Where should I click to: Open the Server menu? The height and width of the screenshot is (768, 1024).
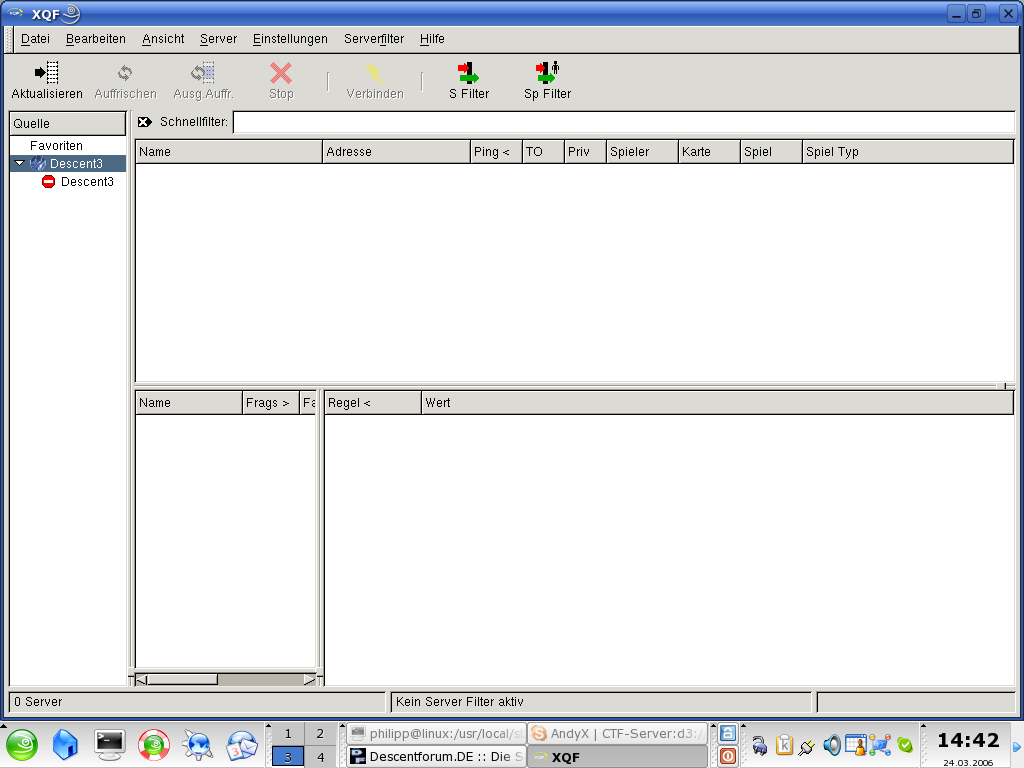coord(218,39)
